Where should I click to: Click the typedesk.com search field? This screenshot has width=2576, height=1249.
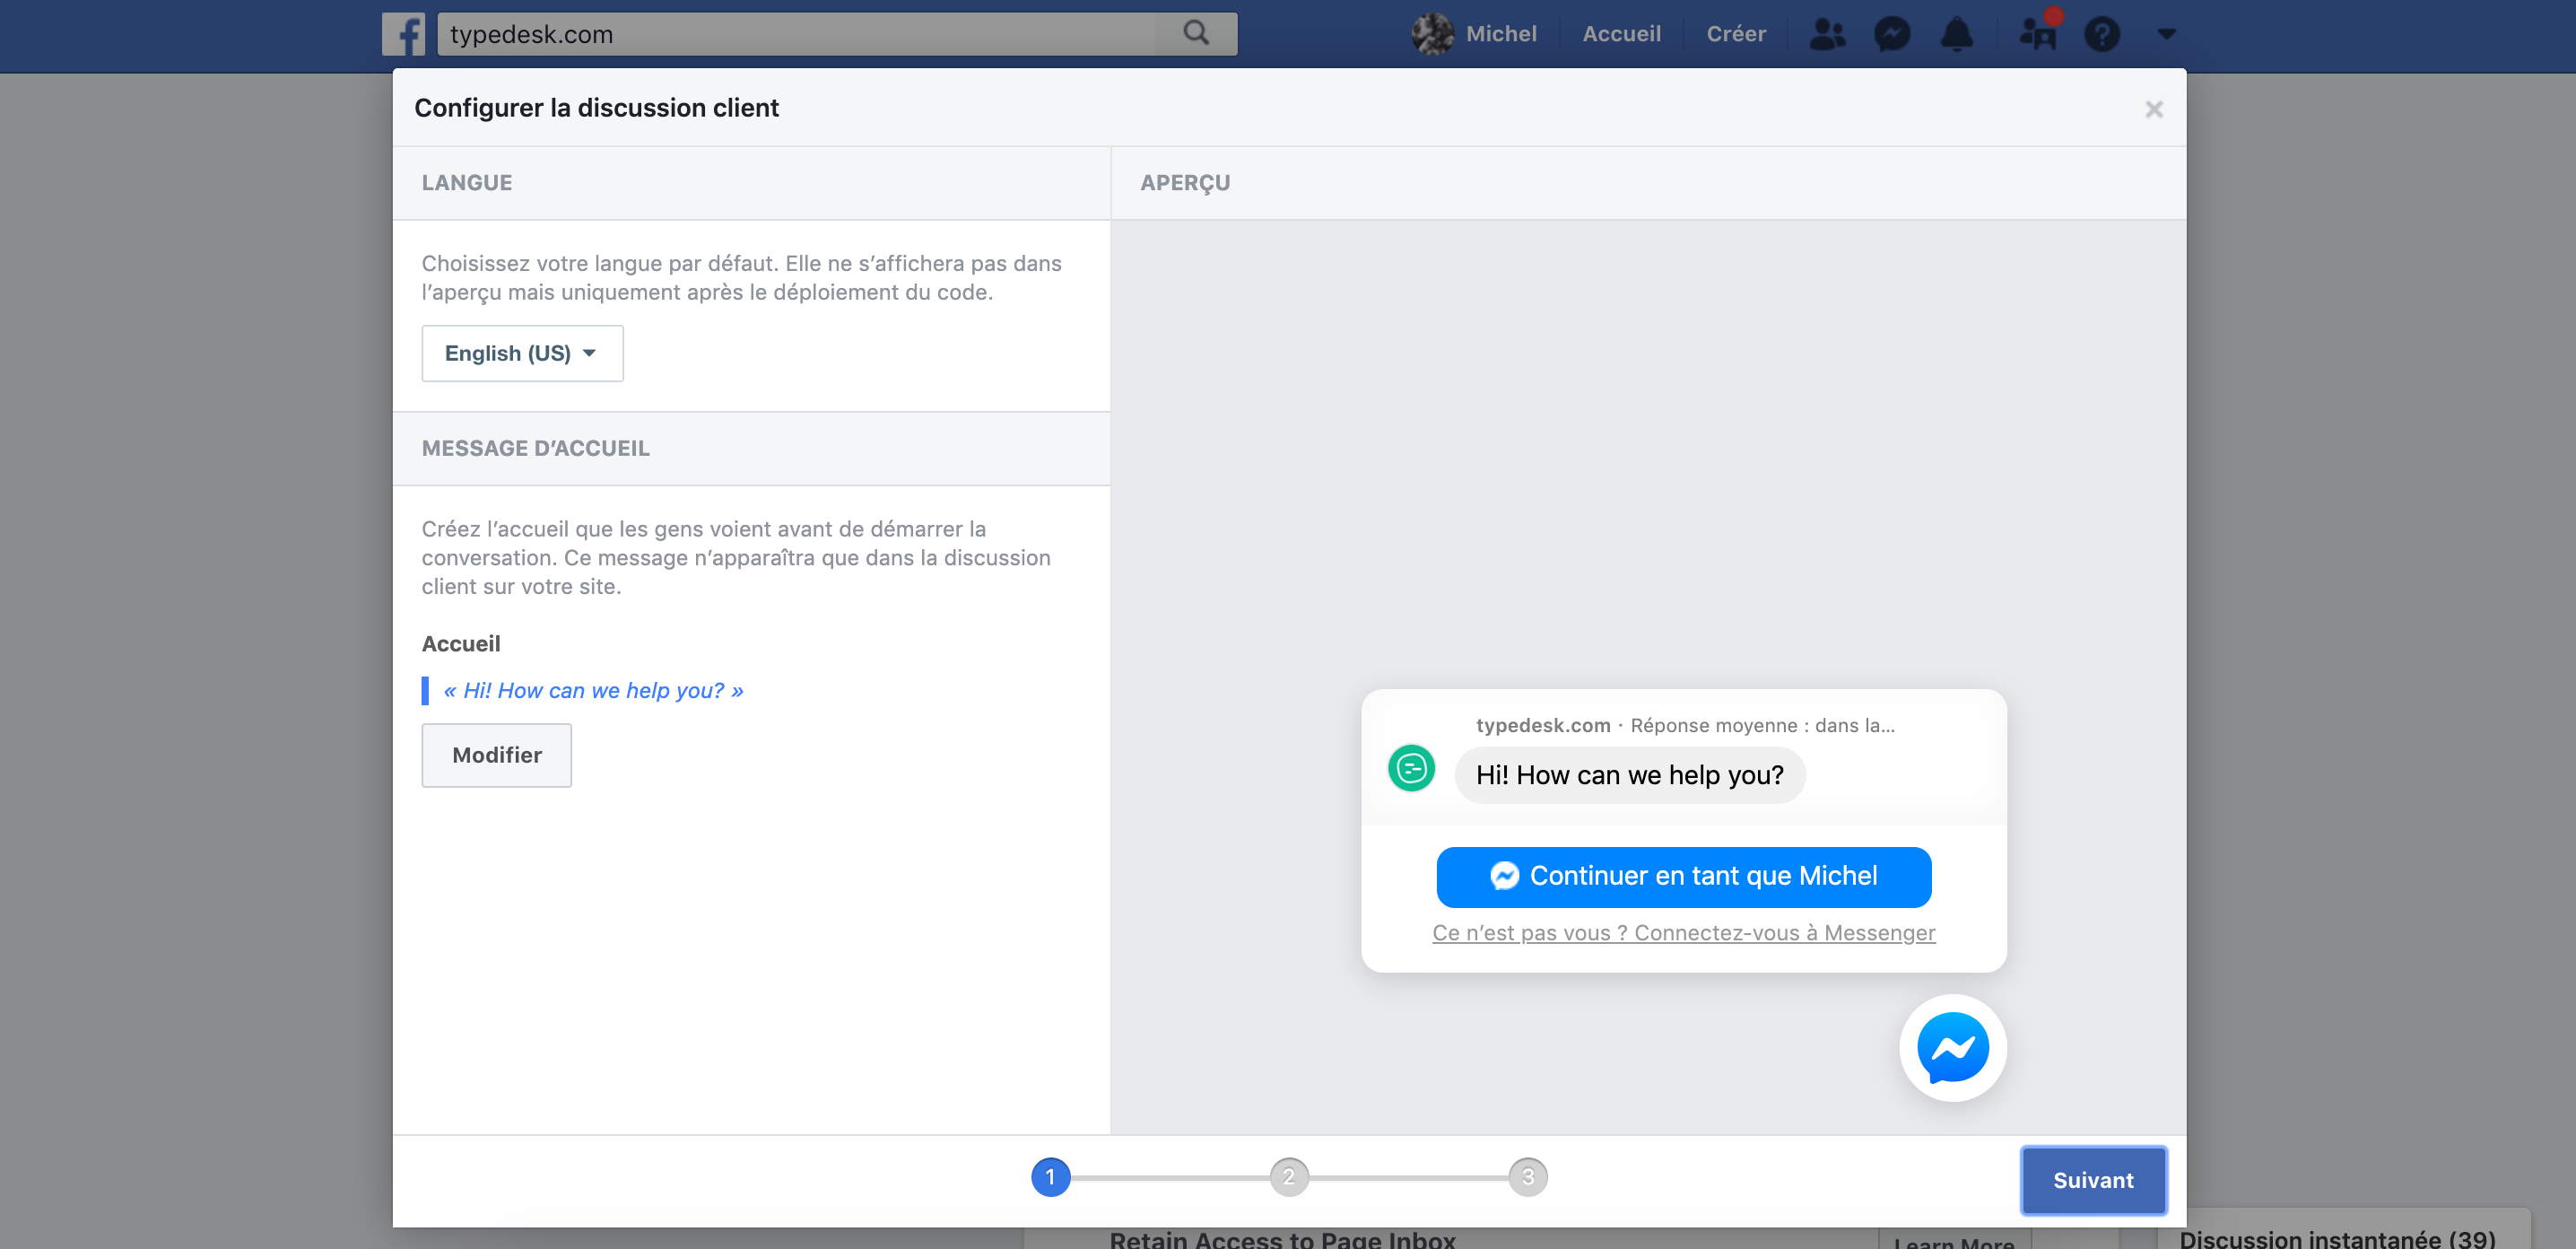795,34
